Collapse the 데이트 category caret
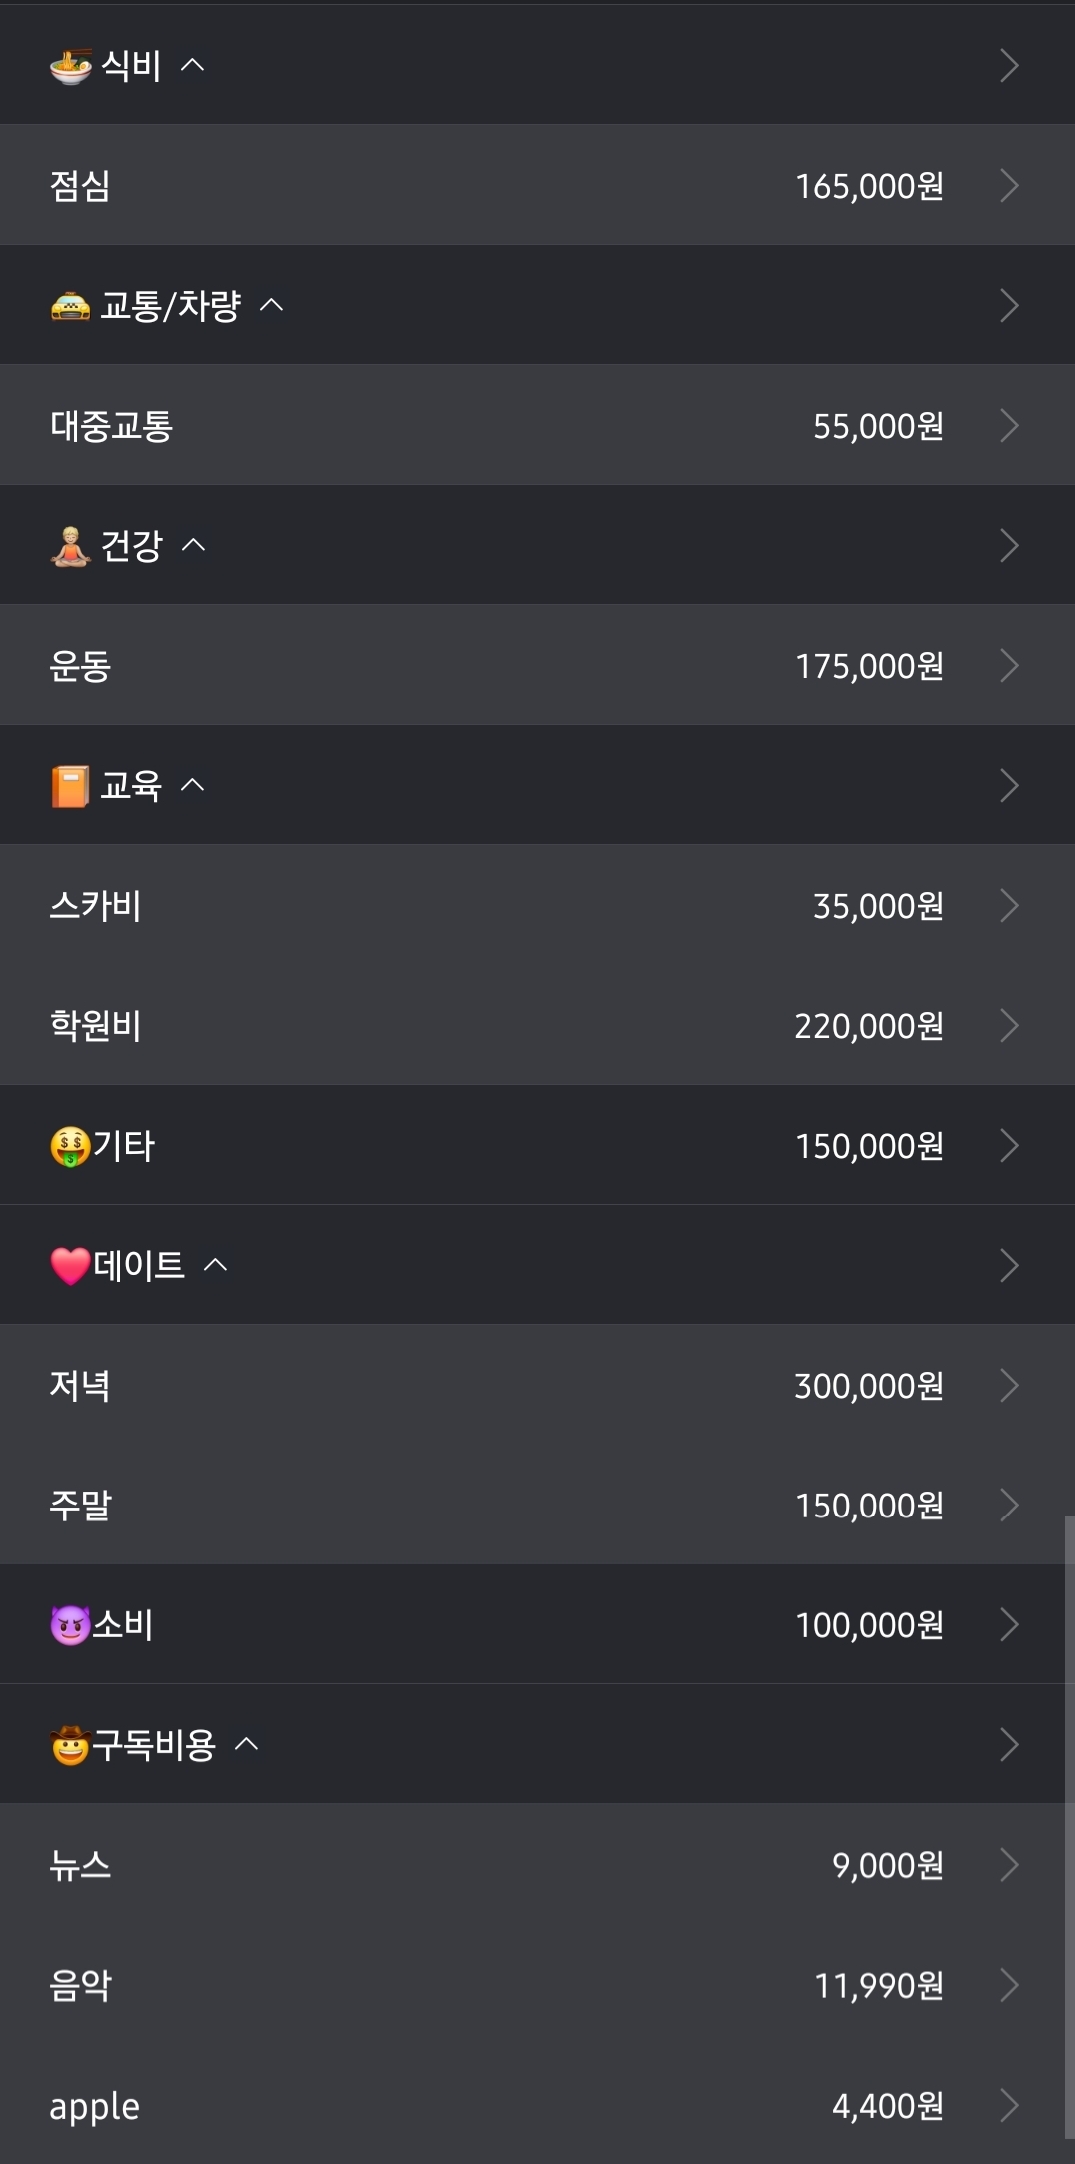1075x2164 pixels. [215, 1265]
